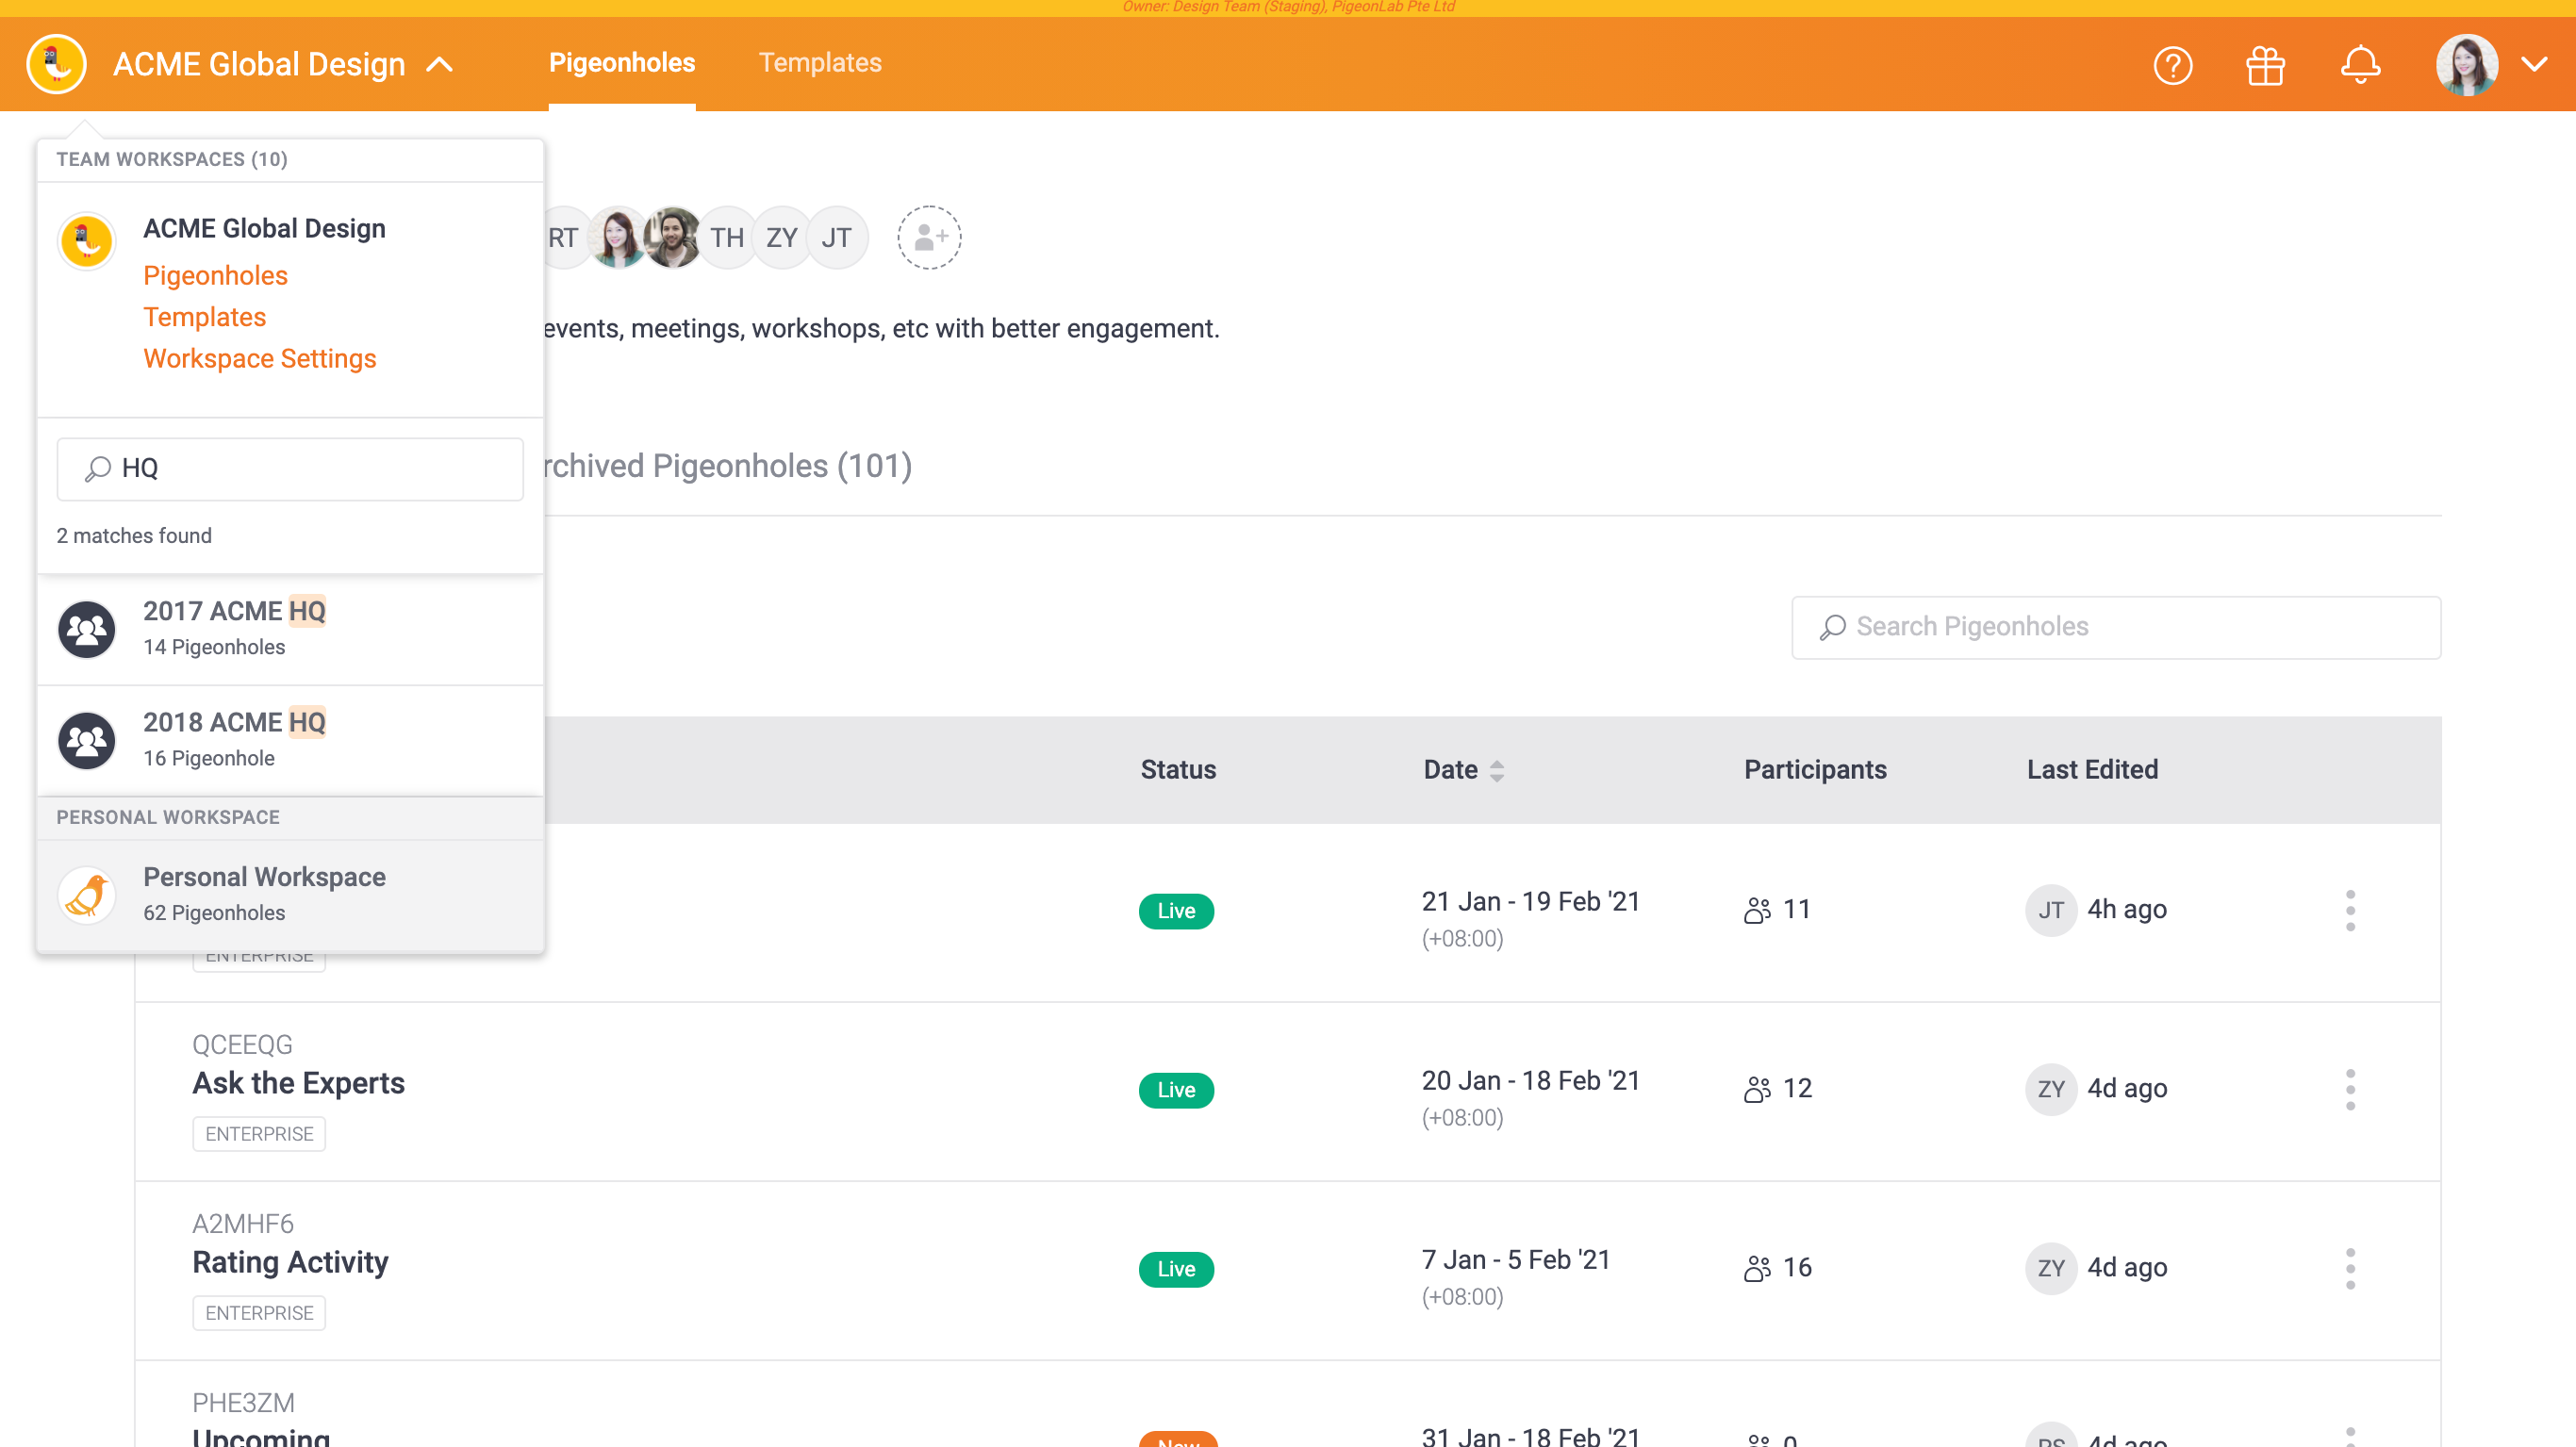Click the TH member avatar
This screenshot has height=1447, width=2576.
pos(727,238)
